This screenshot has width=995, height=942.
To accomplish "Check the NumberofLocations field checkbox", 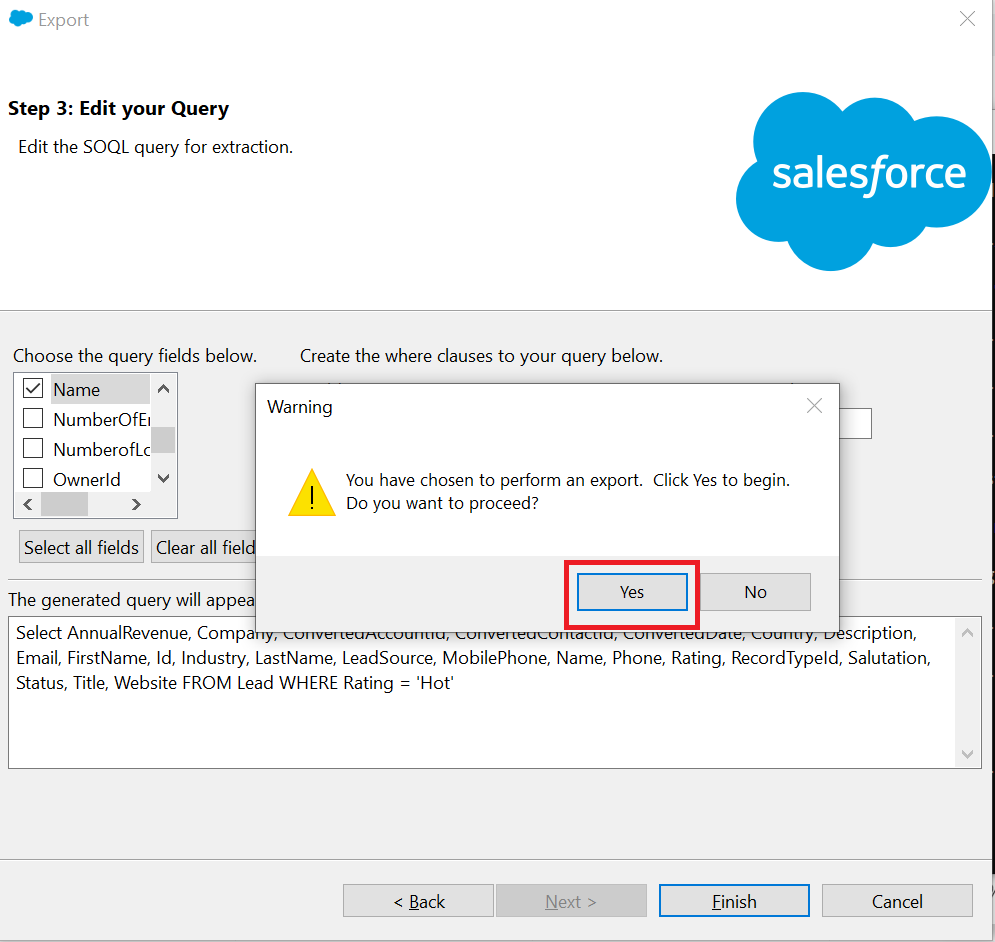I will pos(33,449).
